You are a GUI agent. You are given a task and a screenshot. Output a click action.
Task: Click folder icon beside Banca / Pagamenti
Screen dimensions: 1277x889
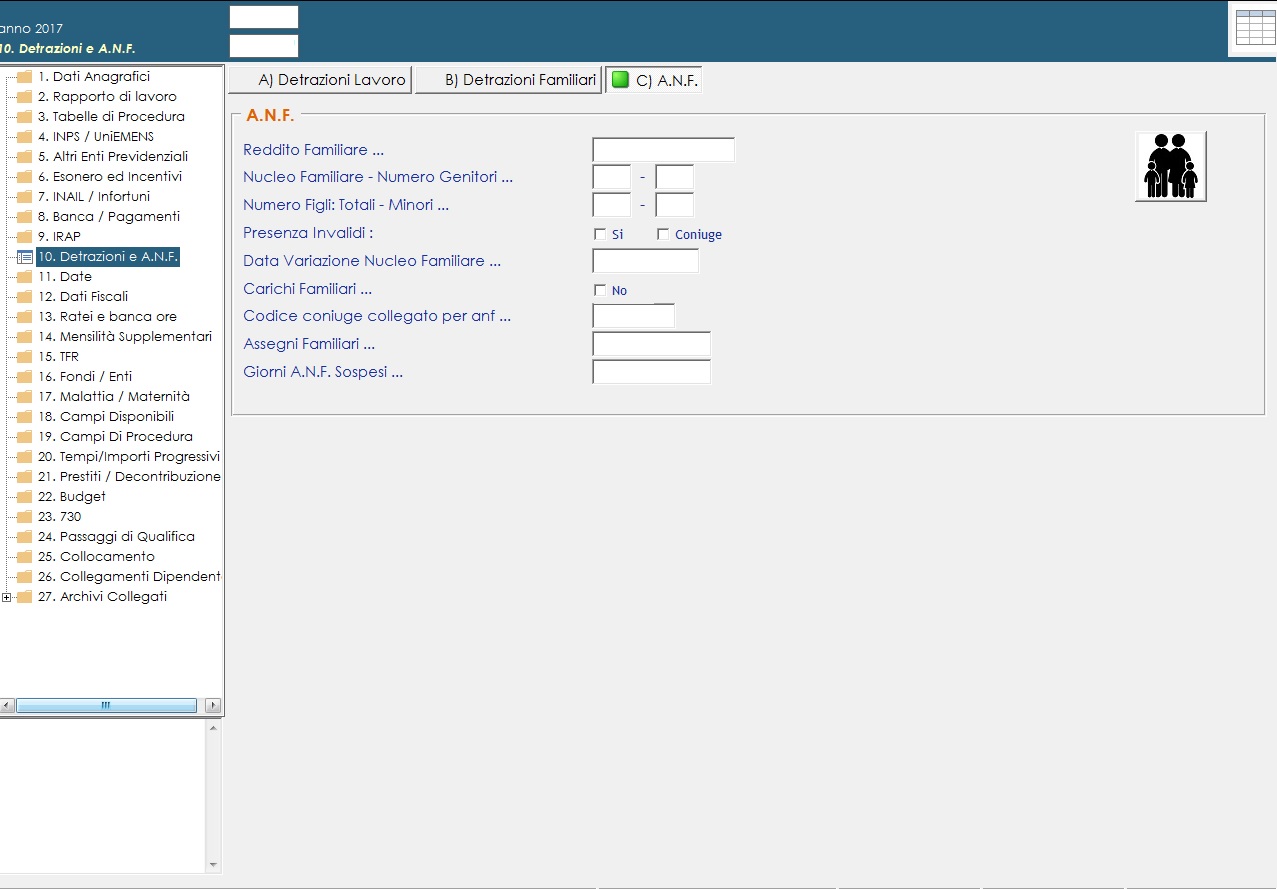[25, 217]
